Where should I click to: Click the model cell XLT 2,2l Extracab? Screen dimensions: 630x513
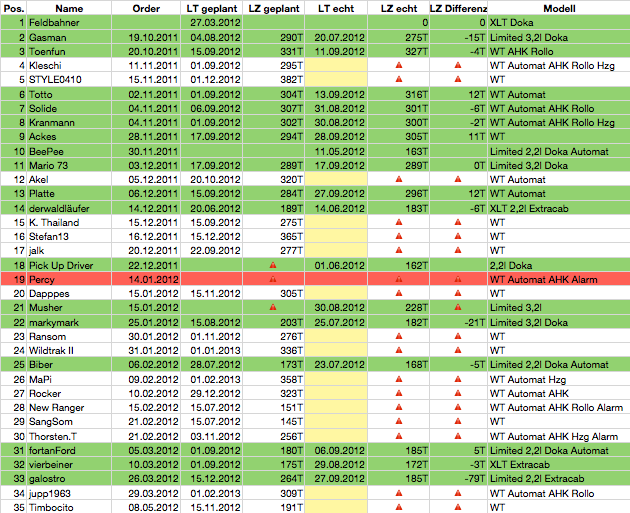pos(559,208)
